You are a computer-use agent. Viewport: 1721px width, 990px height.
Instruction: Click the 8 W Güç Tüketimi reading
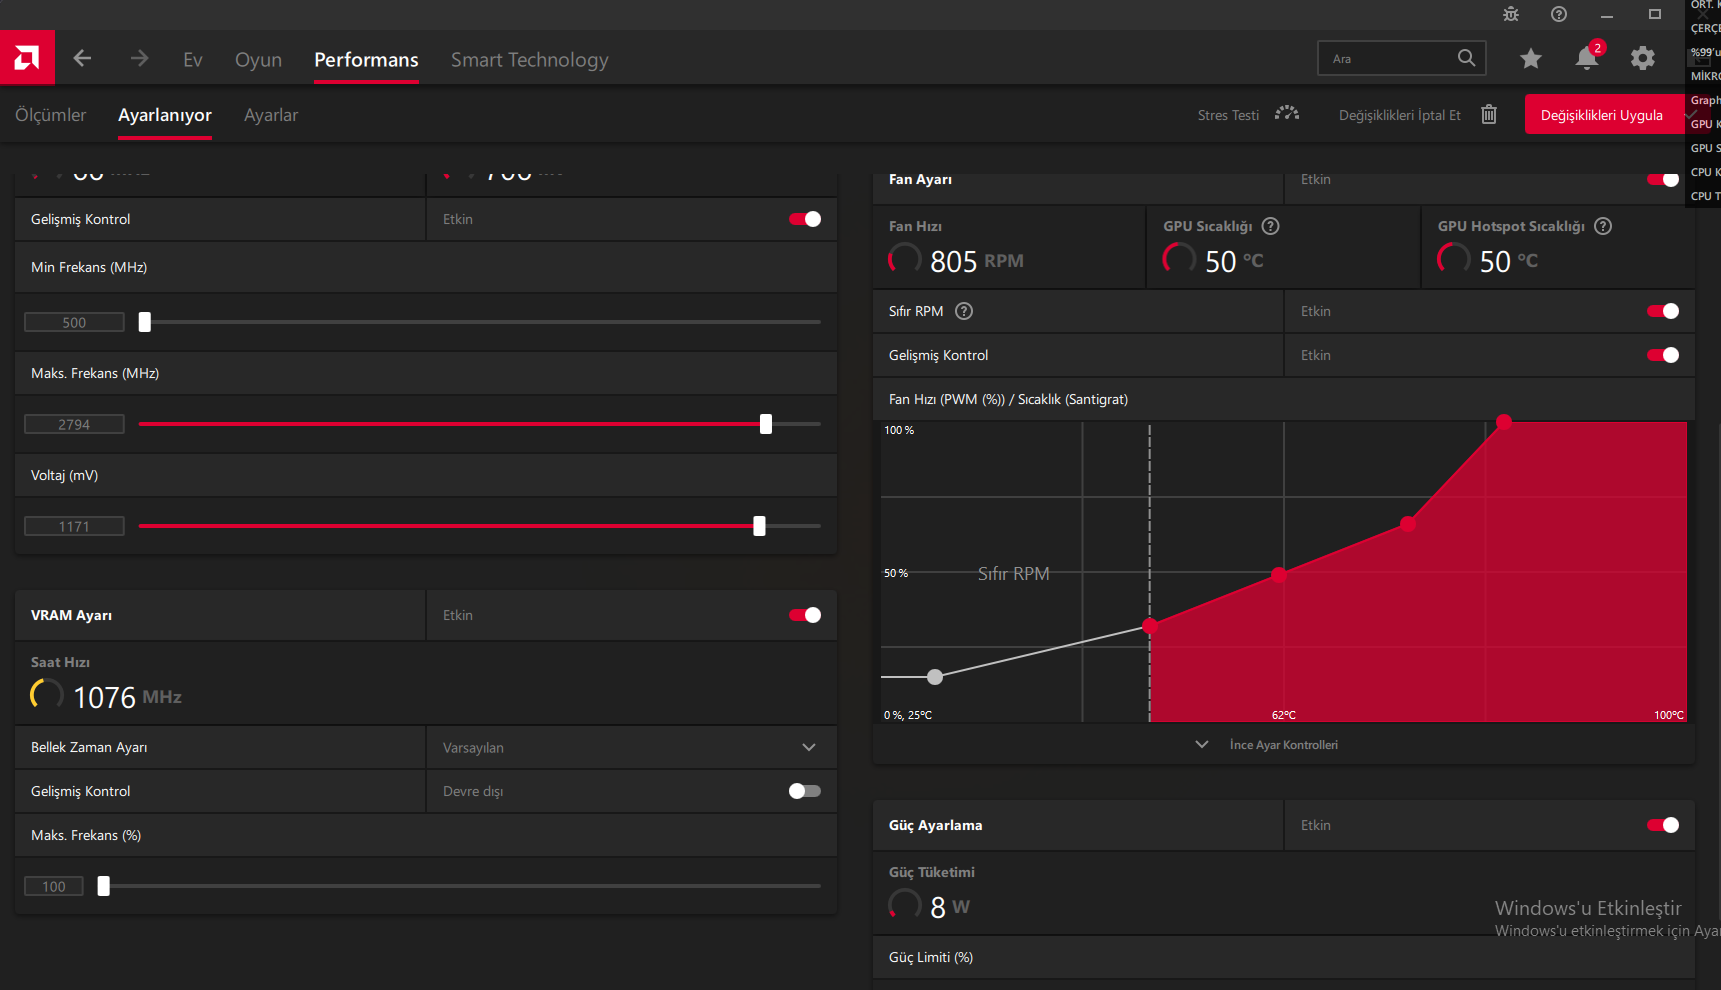949,907
